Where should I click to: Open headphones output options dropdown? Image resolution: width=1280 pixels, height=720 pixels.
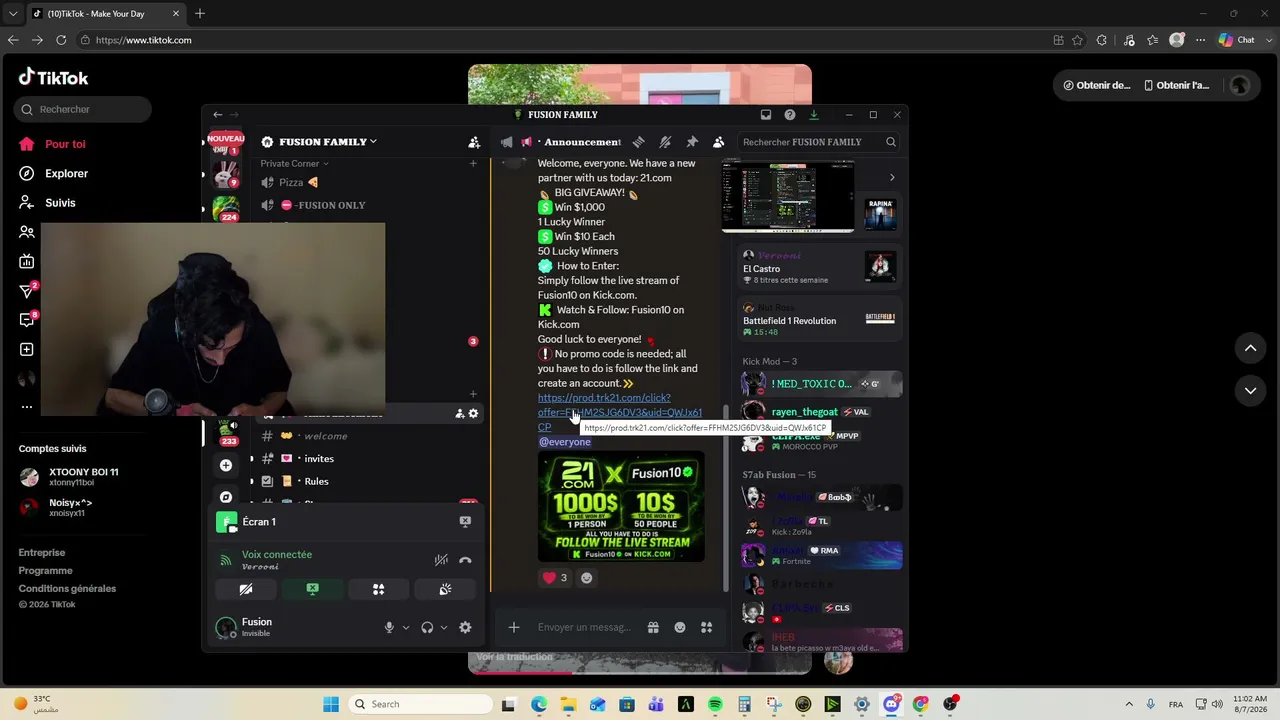click(x=443, y=627)
